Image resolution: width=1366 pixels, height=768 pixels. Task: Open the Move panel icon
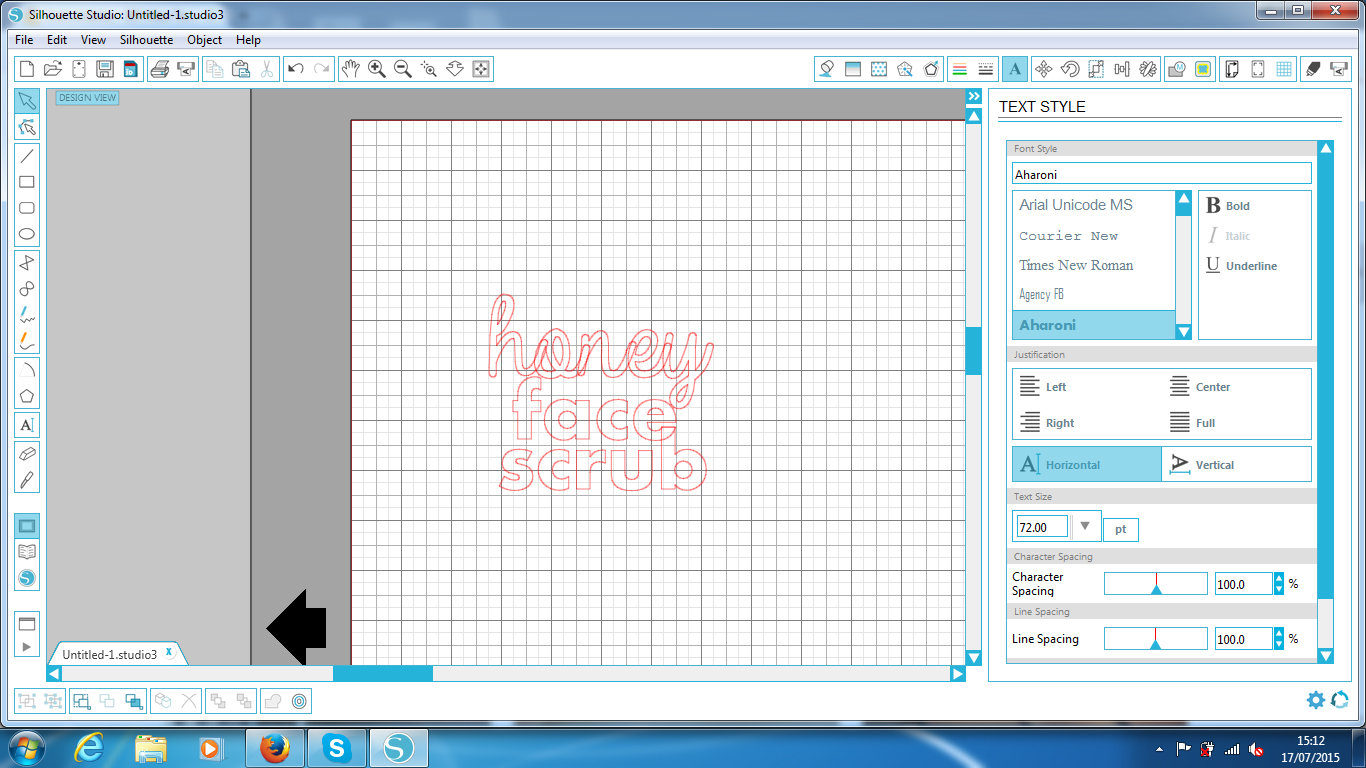(1043, 69)
